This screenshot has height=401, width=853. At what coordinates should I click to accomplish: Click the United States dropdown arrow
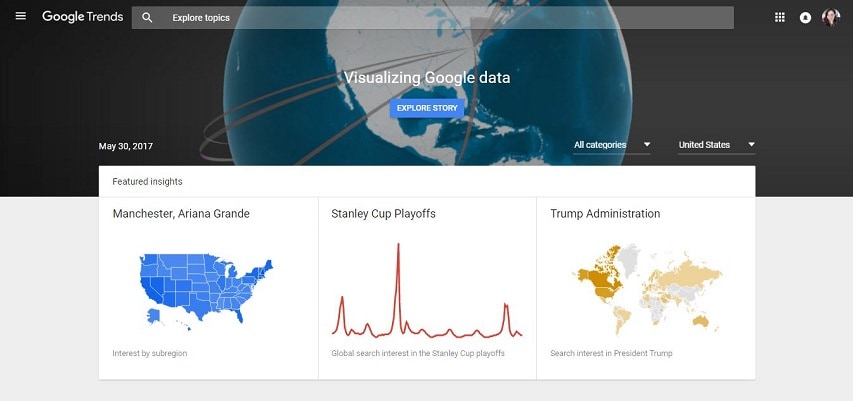click(751, 145)
